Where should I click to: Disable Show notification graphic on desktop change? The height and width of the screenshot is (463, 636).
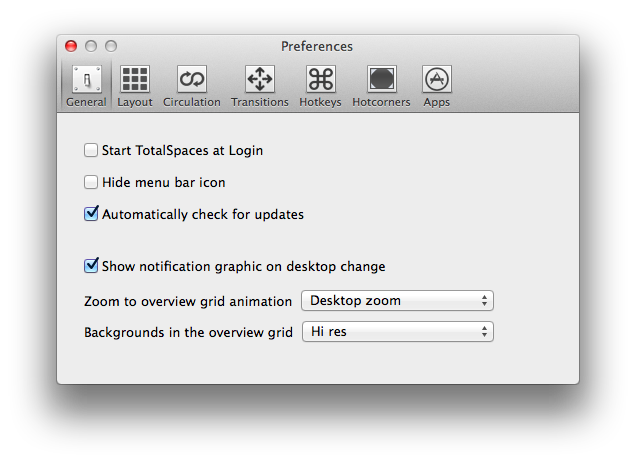click(x=92, y=266)
